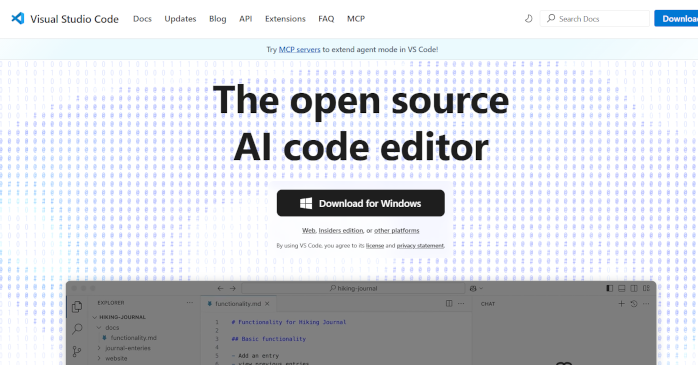Toggle the dark theme moon icon
The width and height of the screenshot is (698, 365).
pos(528,19)
